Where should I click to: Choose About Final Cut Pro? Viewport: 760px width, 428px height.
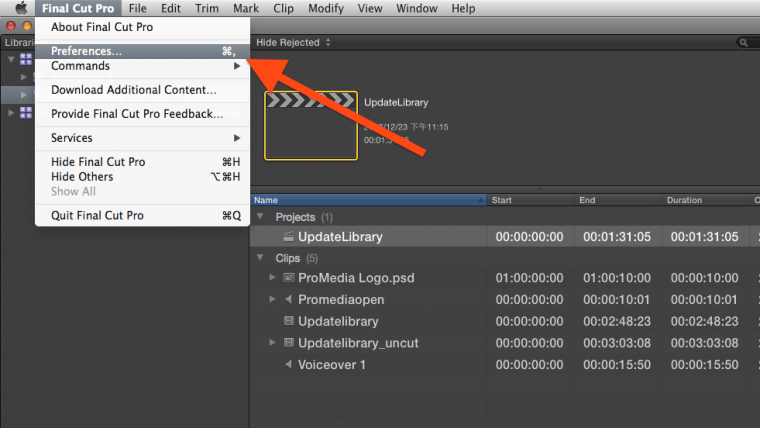tap(142, 27)
